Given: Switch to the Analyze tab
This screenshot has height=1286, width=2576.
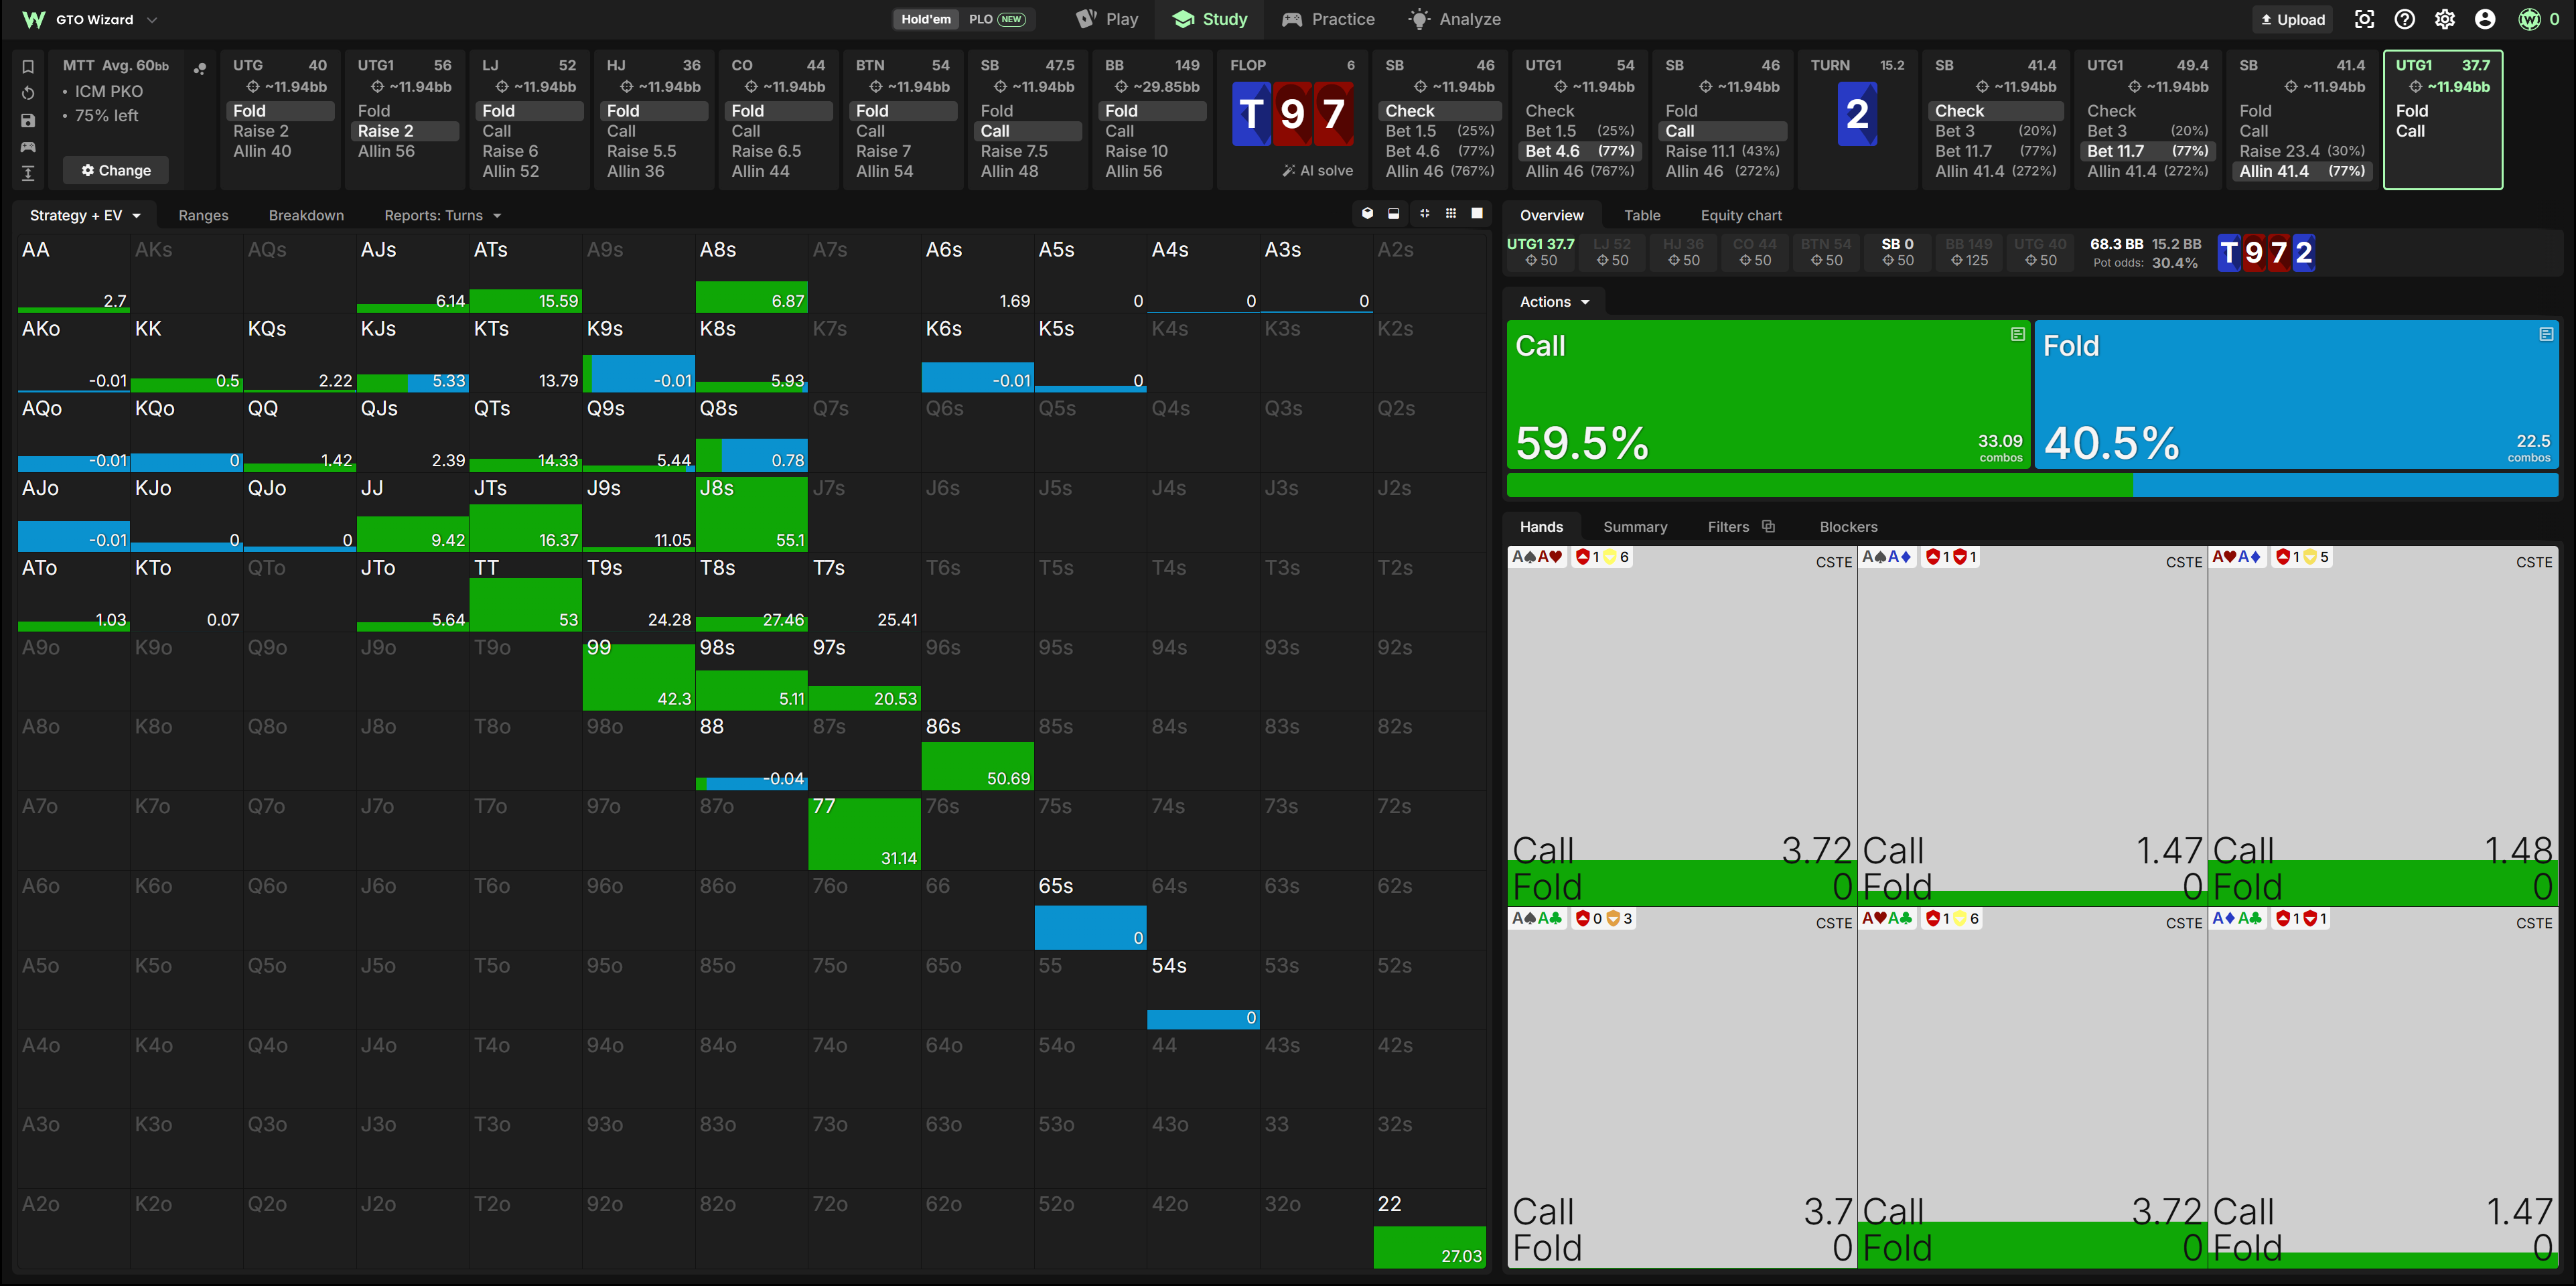Looking at the screenshot, I should pyautogui.click(x=1455, y=19).
